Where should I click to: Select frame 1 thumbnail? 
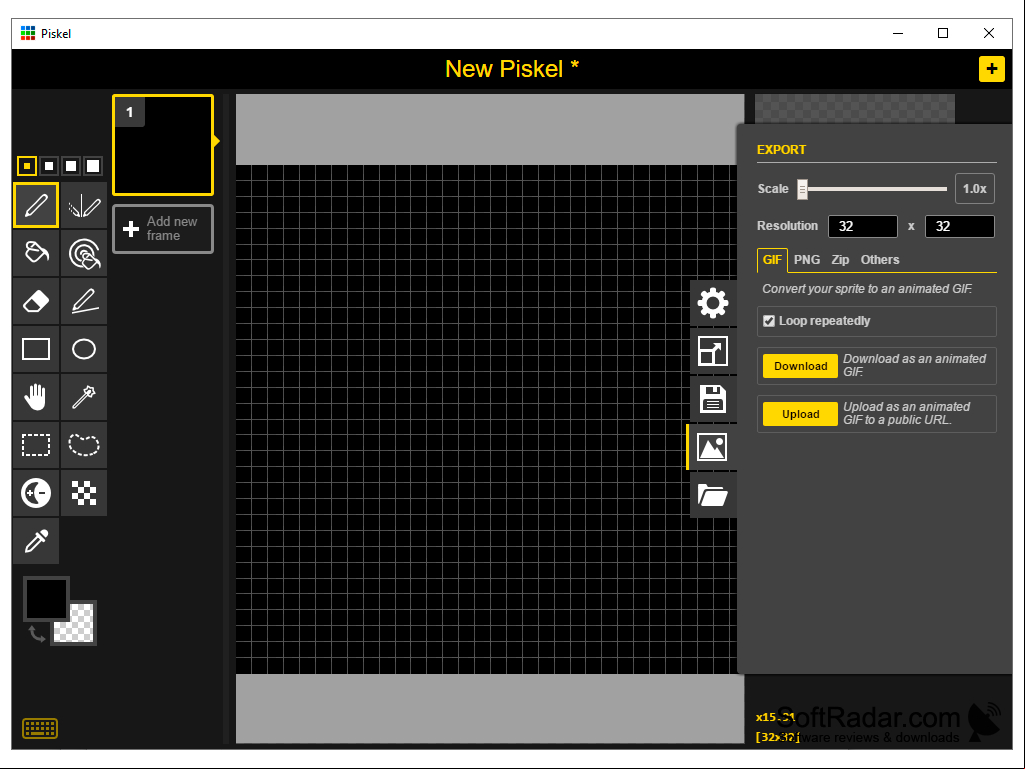(x=163, y=145)
